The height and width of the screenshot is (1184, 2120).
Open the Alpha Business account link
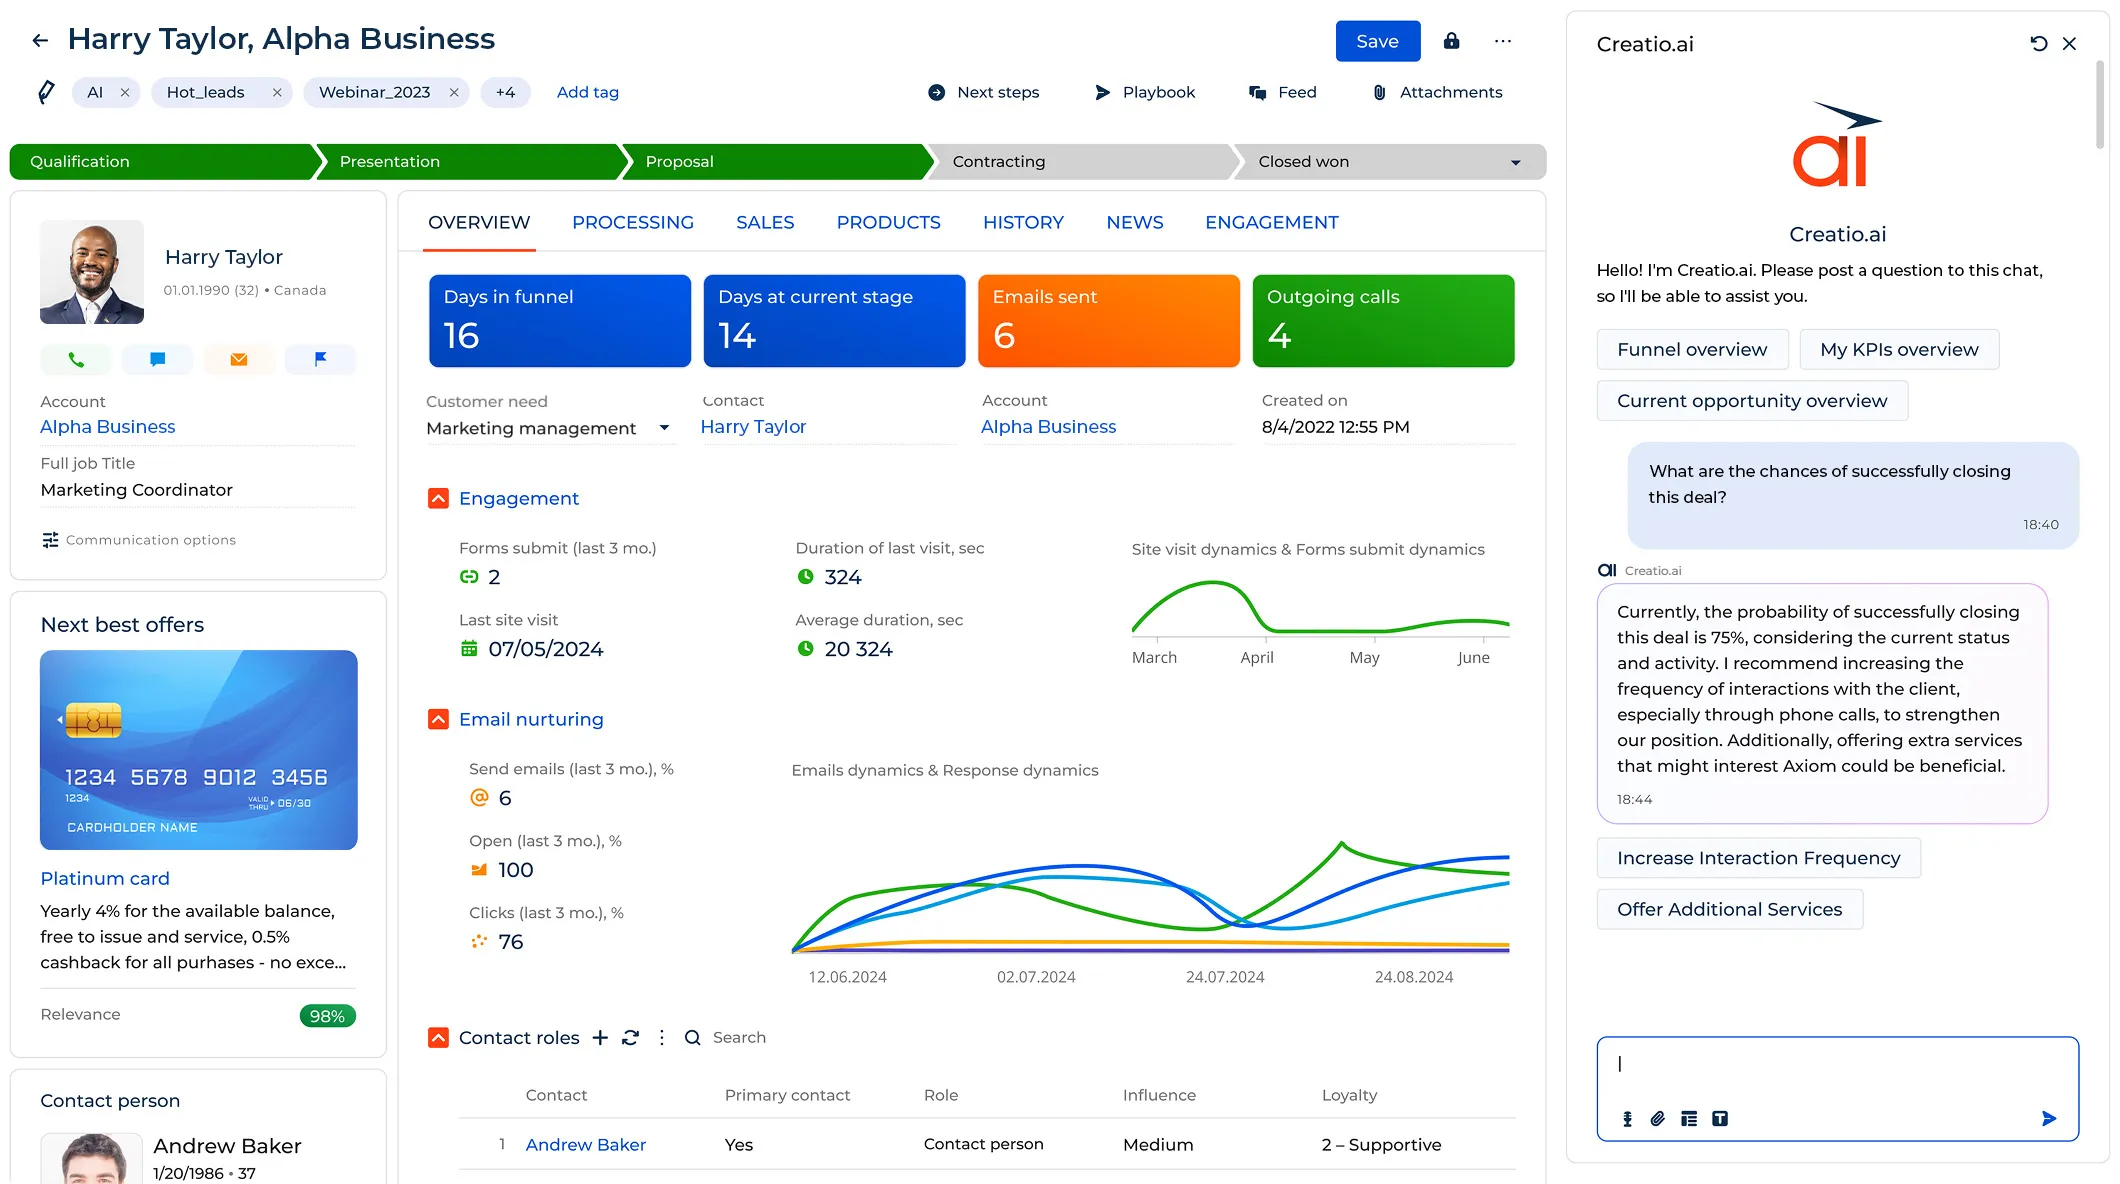tap(107, 426)
